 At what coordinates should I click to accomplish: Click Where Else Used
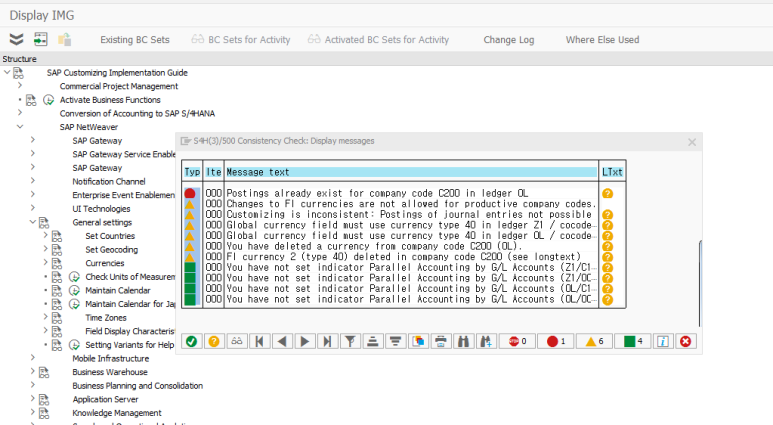602,39
